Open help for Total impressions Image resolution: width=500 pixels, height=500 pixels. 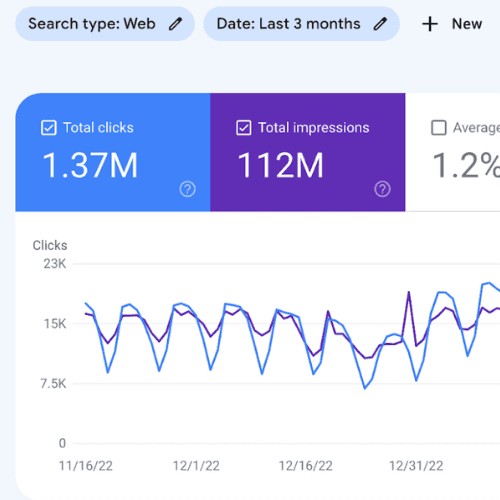pos(382,189)
